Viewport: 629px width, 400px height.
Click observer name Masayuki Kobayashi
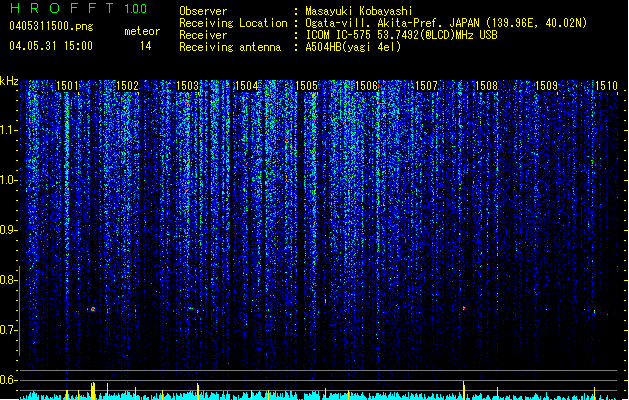click(x=359, y=11)
